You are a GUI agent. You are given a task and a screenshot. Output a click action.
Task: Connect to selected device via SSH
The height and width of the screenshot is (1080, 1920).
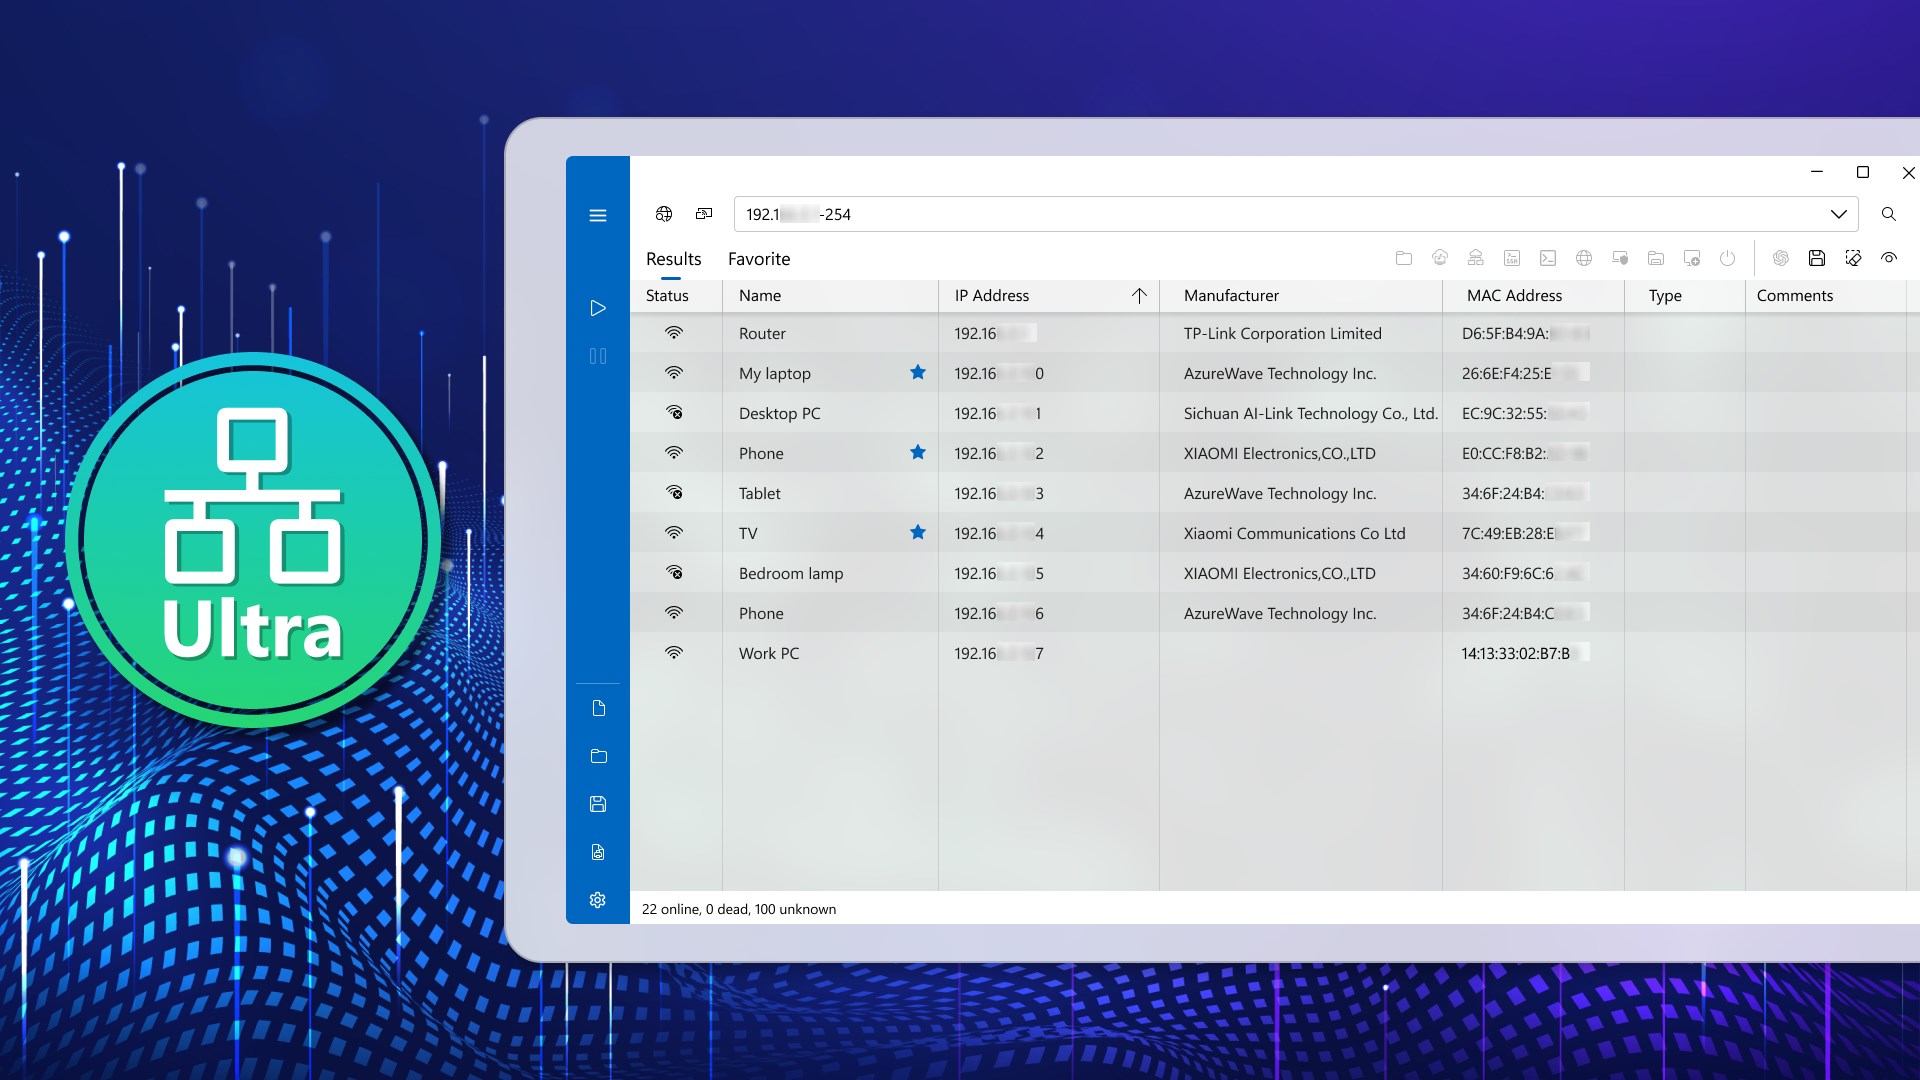(1512, 258)
